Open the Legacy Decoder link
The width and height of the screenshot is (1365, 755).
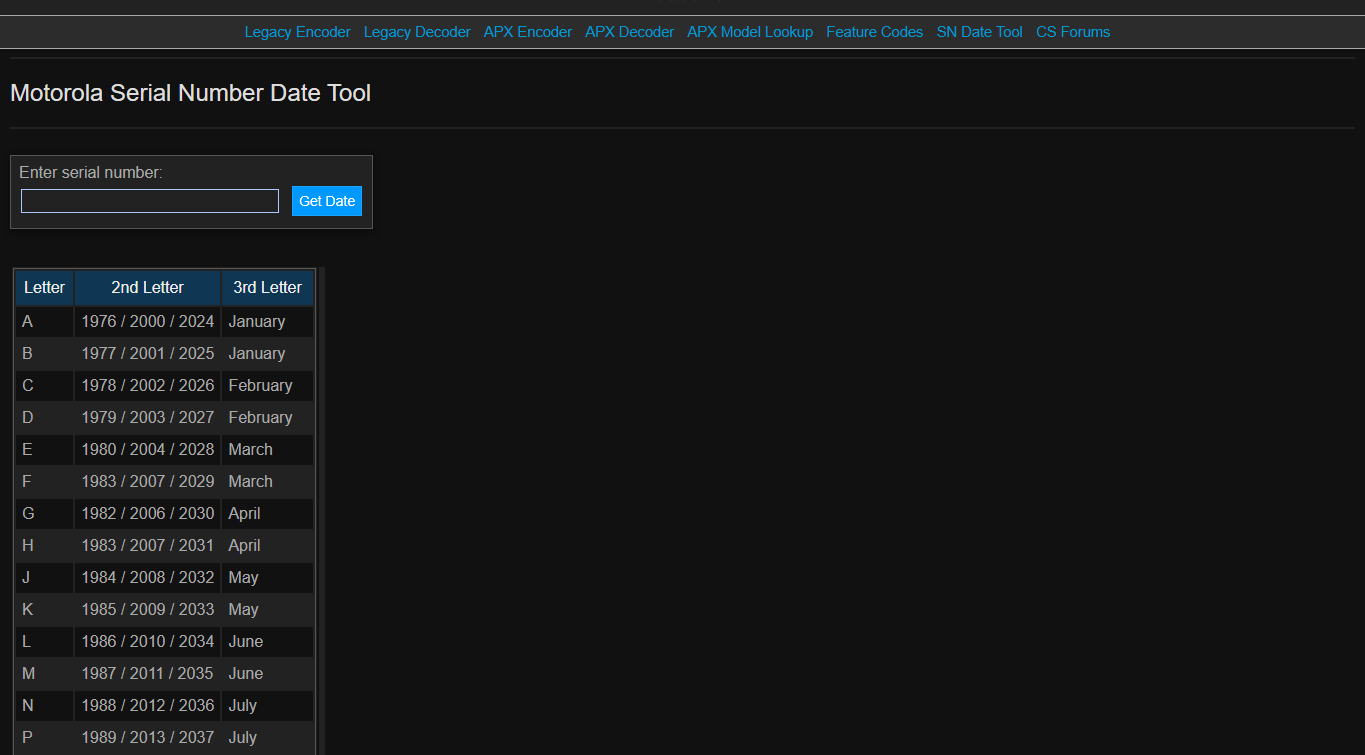coord(417,32)
